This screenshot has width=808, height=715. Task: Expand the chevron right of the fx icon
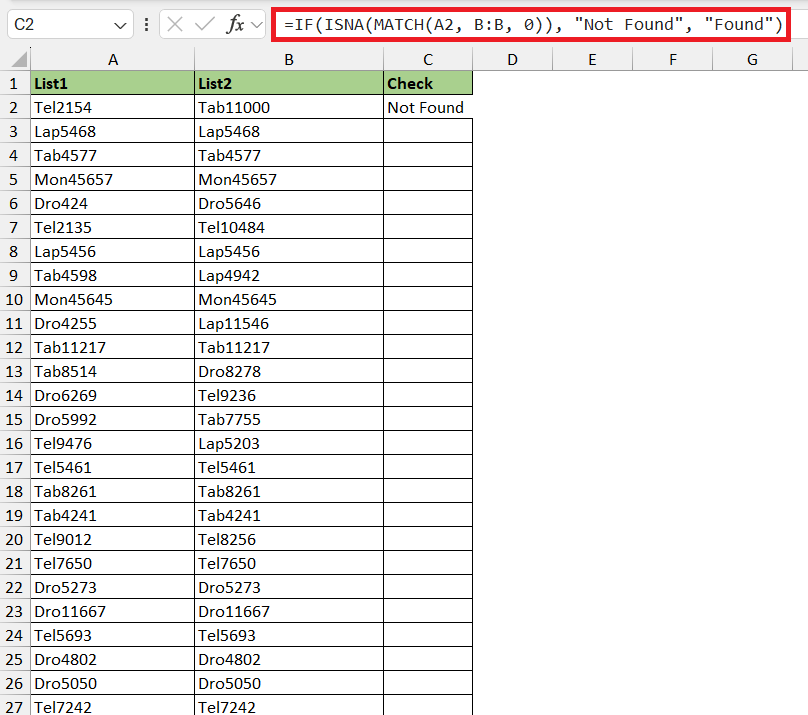click(257, 25)
